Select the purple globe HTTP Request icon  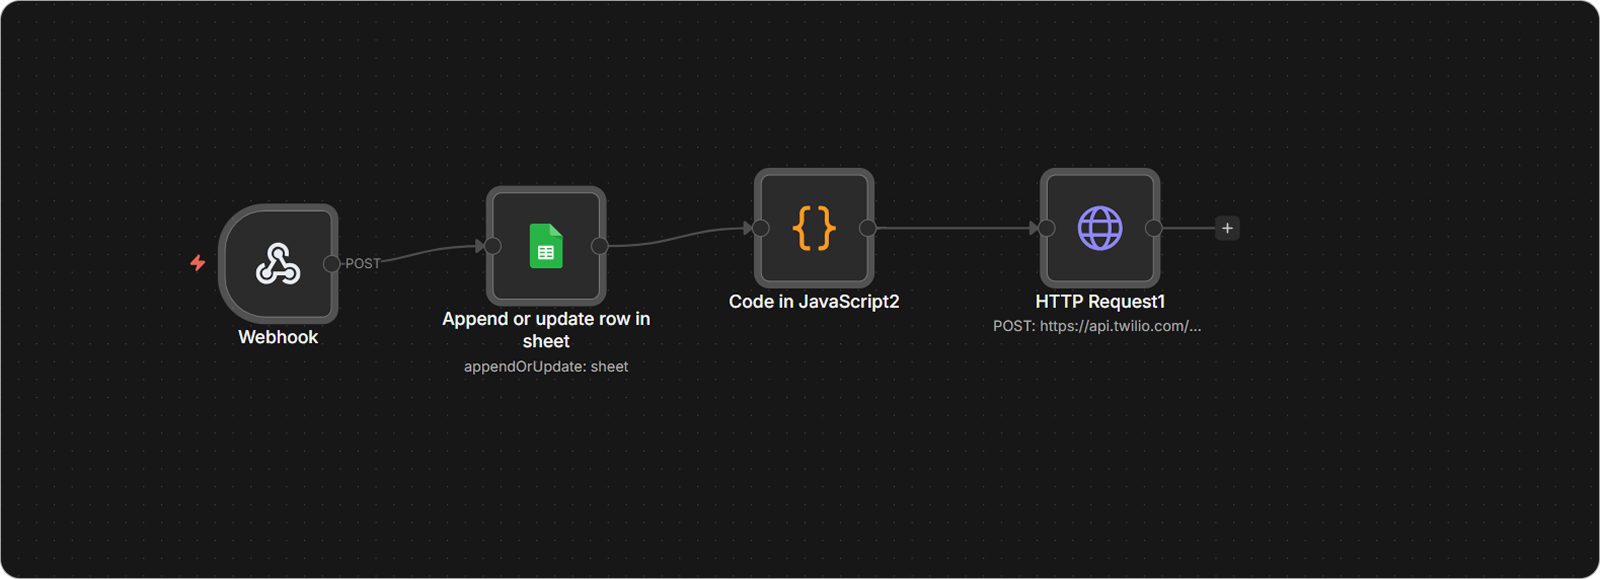click(x=1099, y=228)
